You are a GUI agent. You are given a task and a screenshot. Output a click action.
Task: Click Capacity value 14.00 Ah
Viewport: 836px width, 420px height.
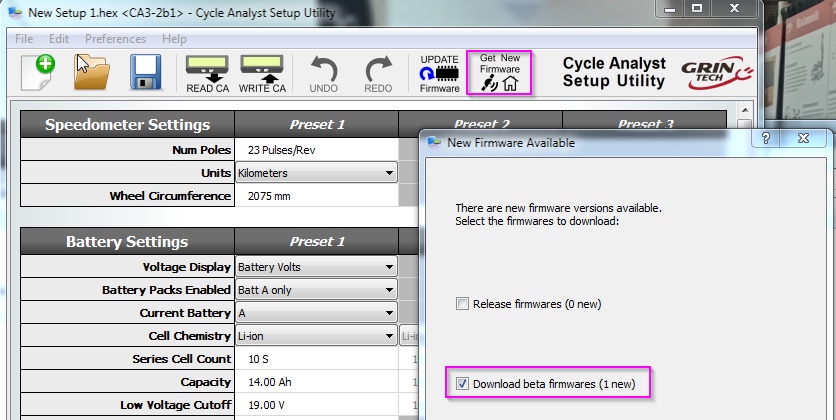point(317,382)
